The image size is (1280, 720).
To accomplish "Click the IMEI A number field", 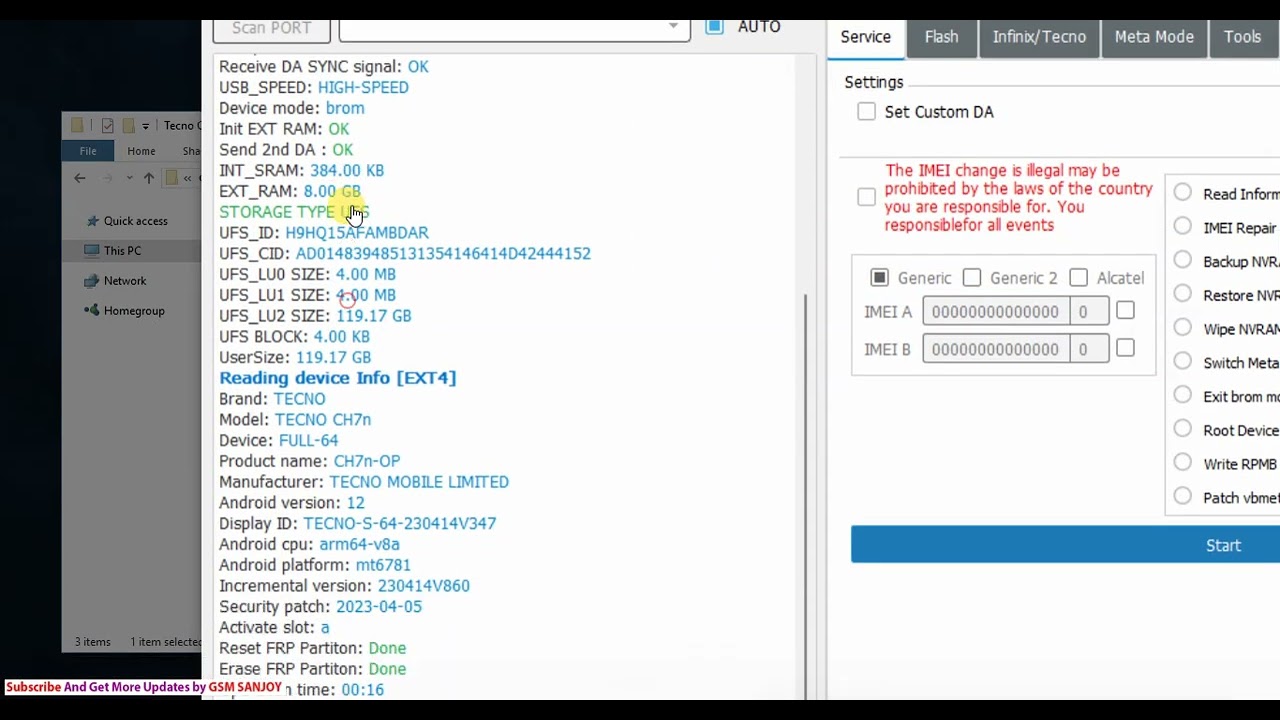I will (996, 312).
